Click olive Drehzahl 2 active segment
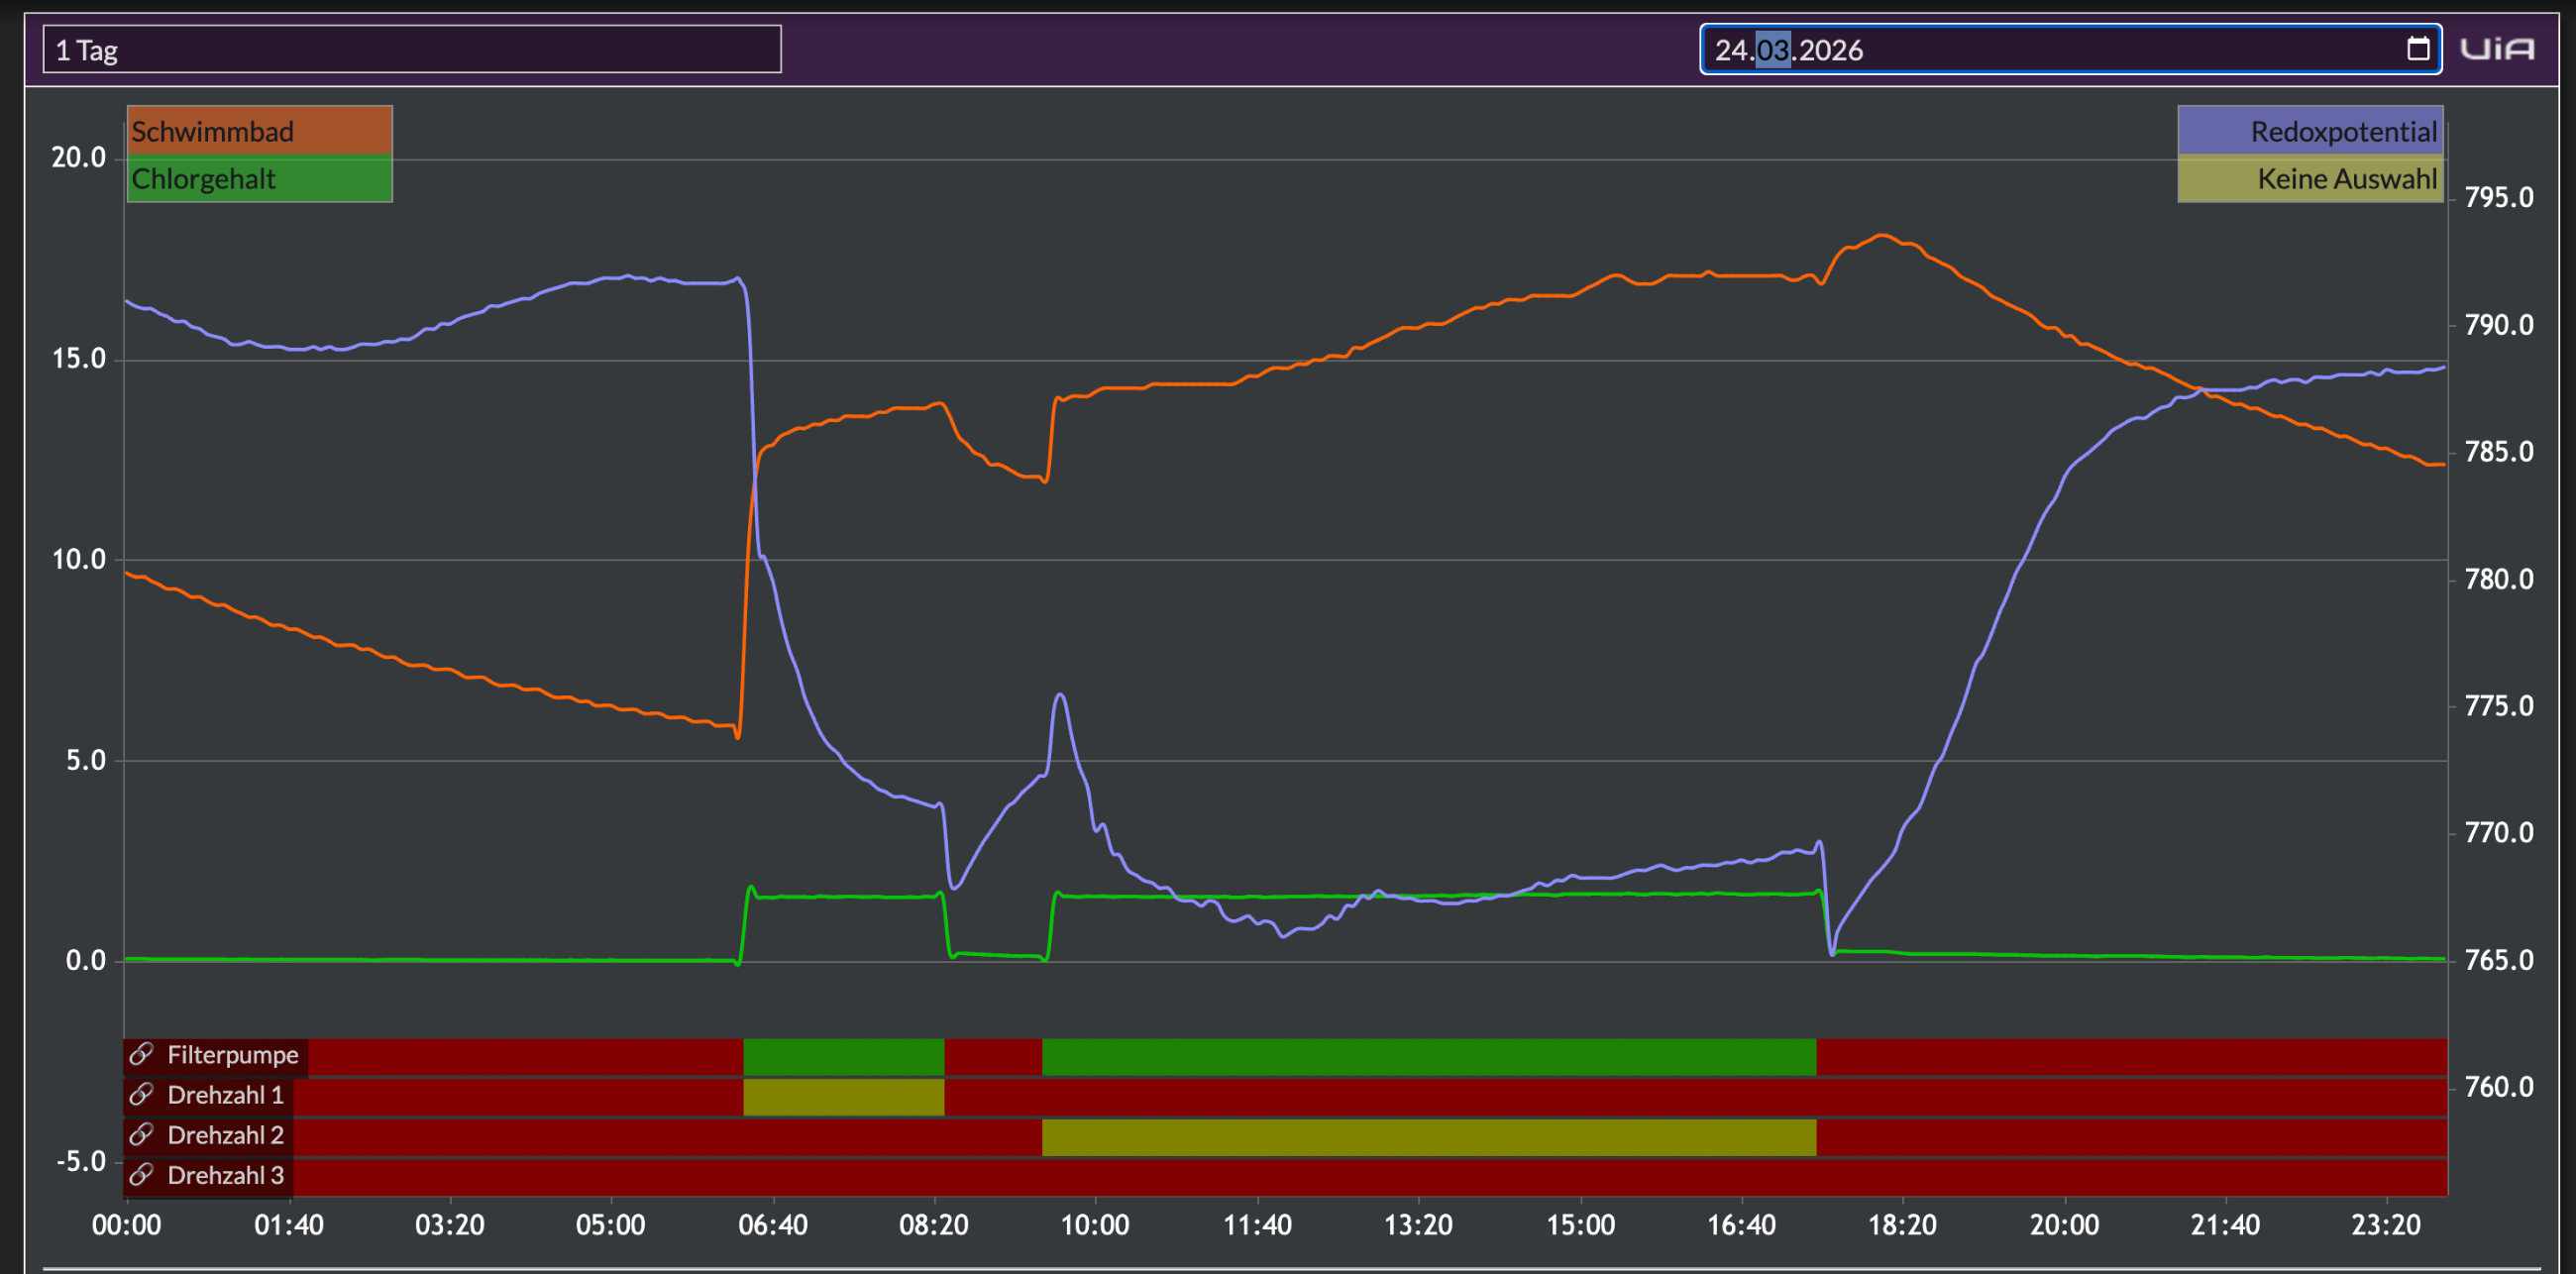Screen dimensions: 2576x1274 (1429, 1137)
